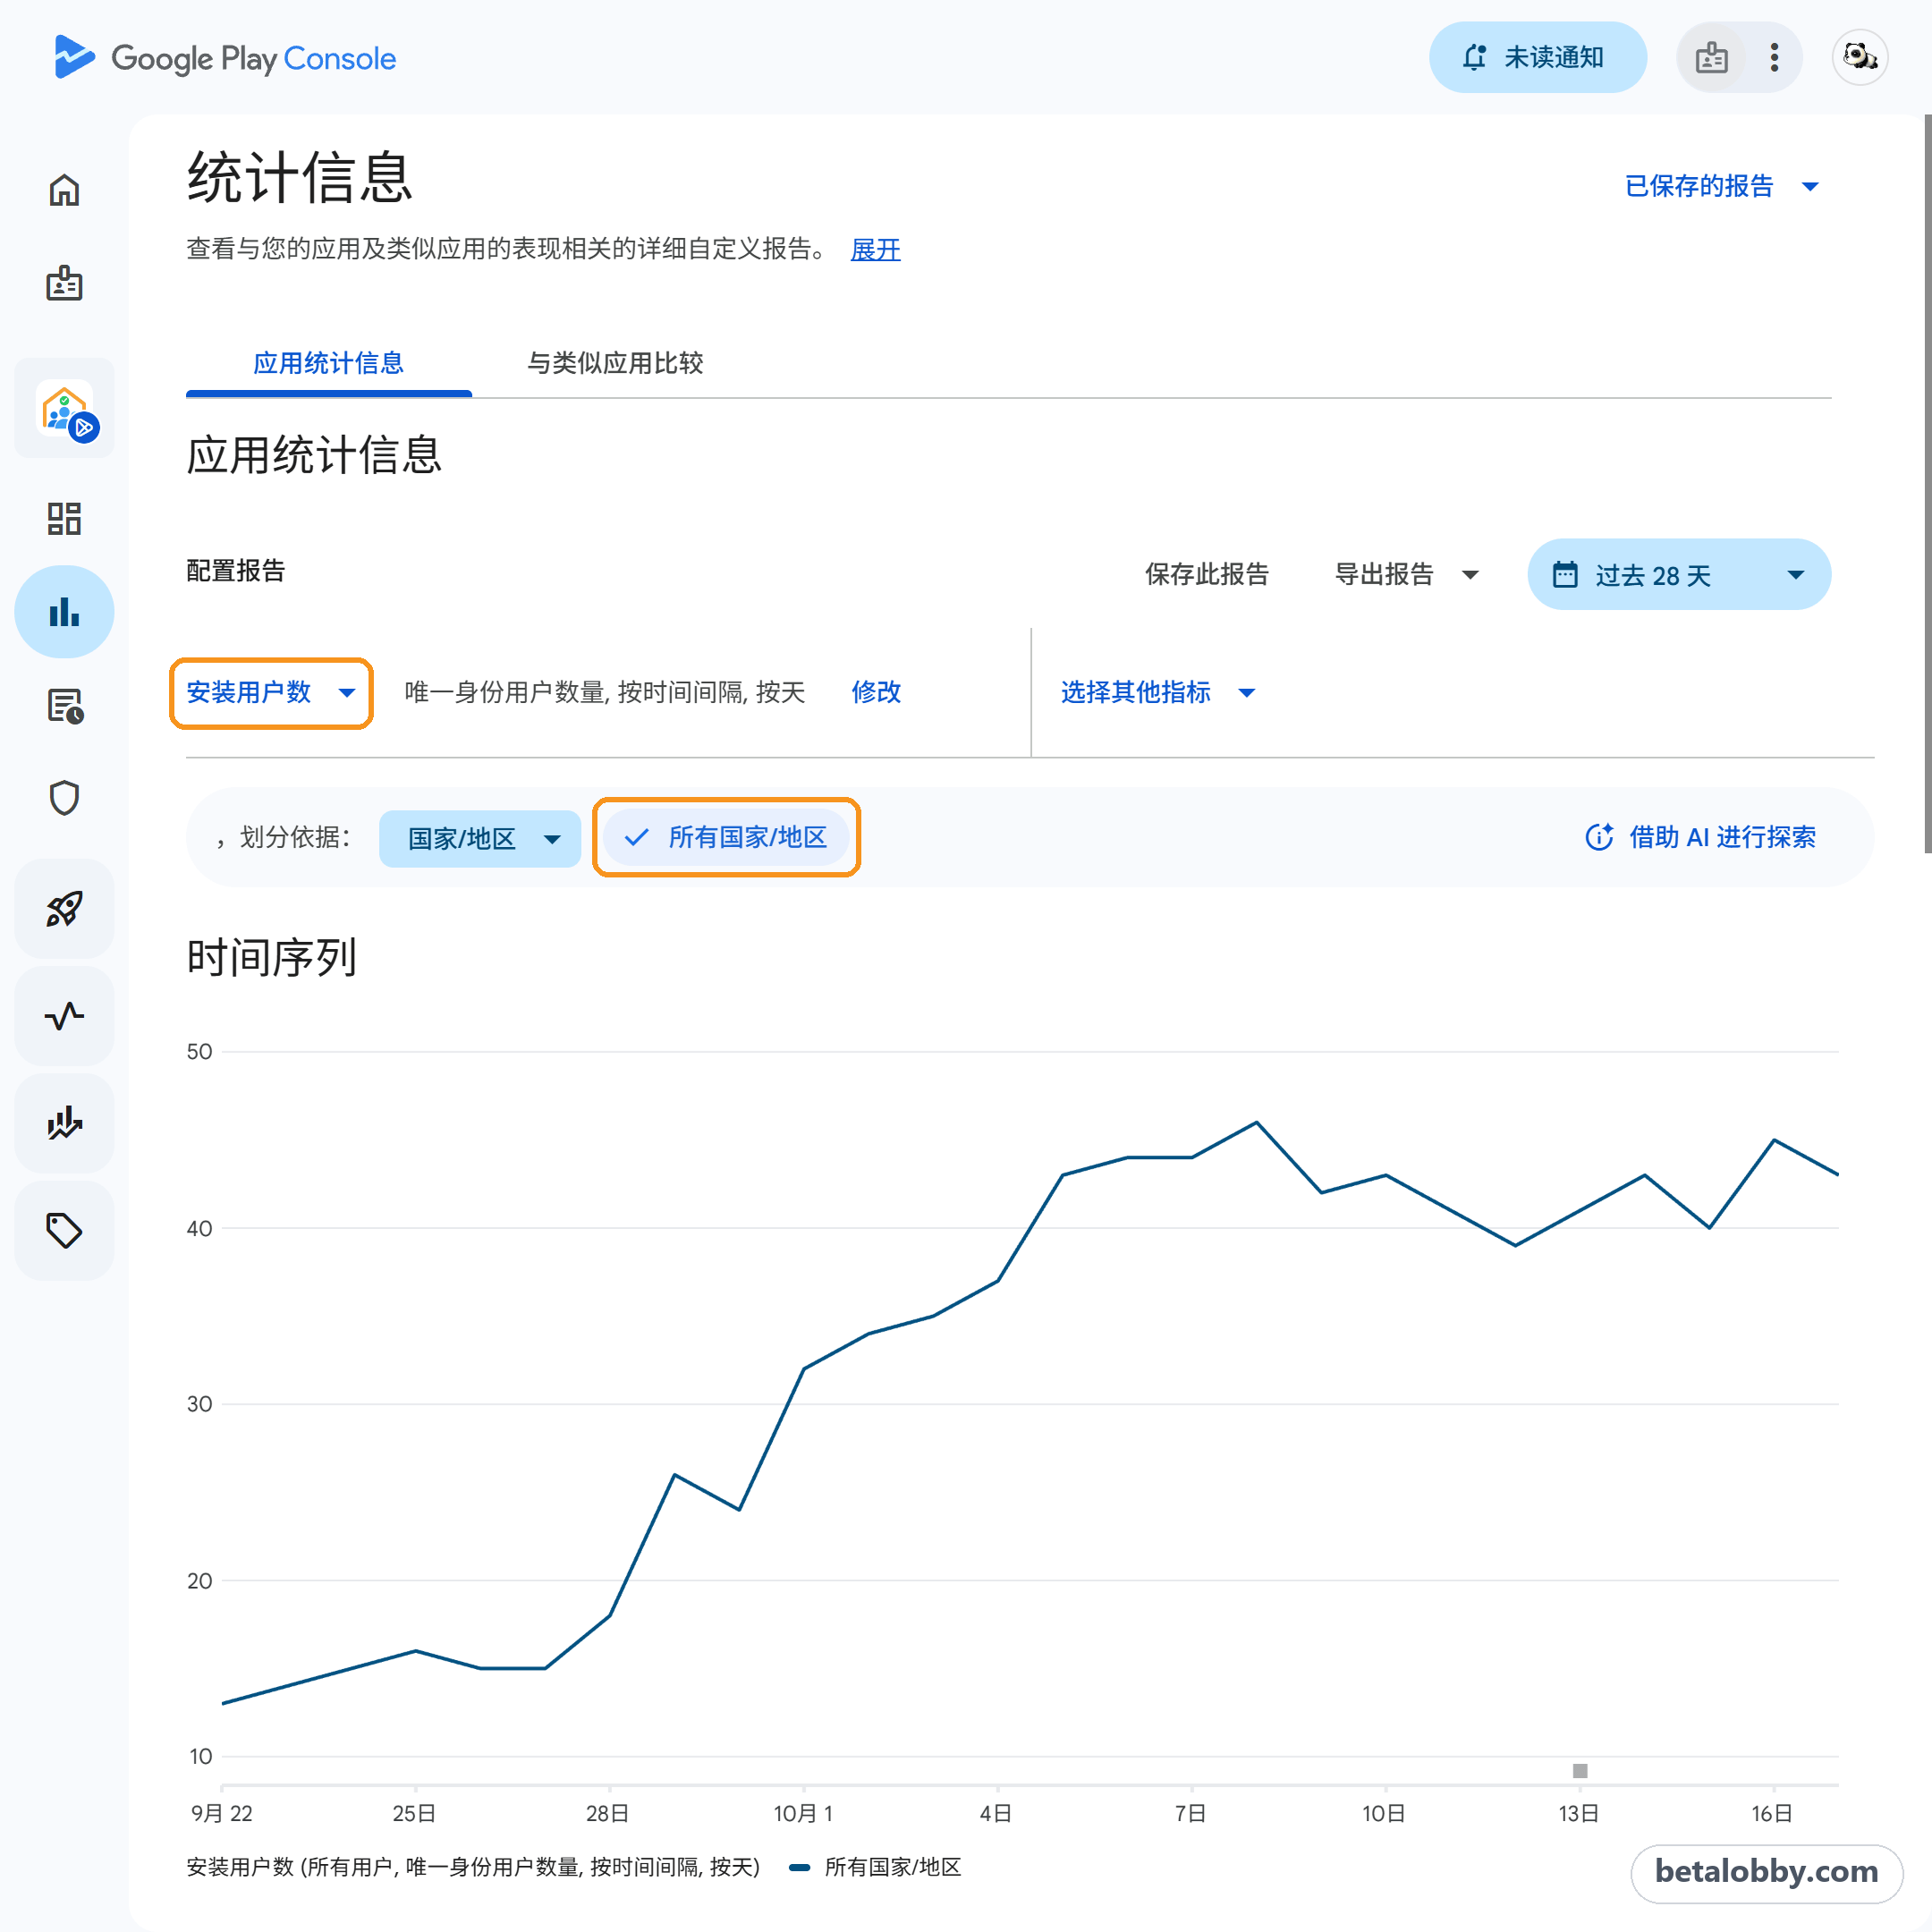
Task: Toggle the 所有国家/地区 filter chip
Action: click(726, 837)
